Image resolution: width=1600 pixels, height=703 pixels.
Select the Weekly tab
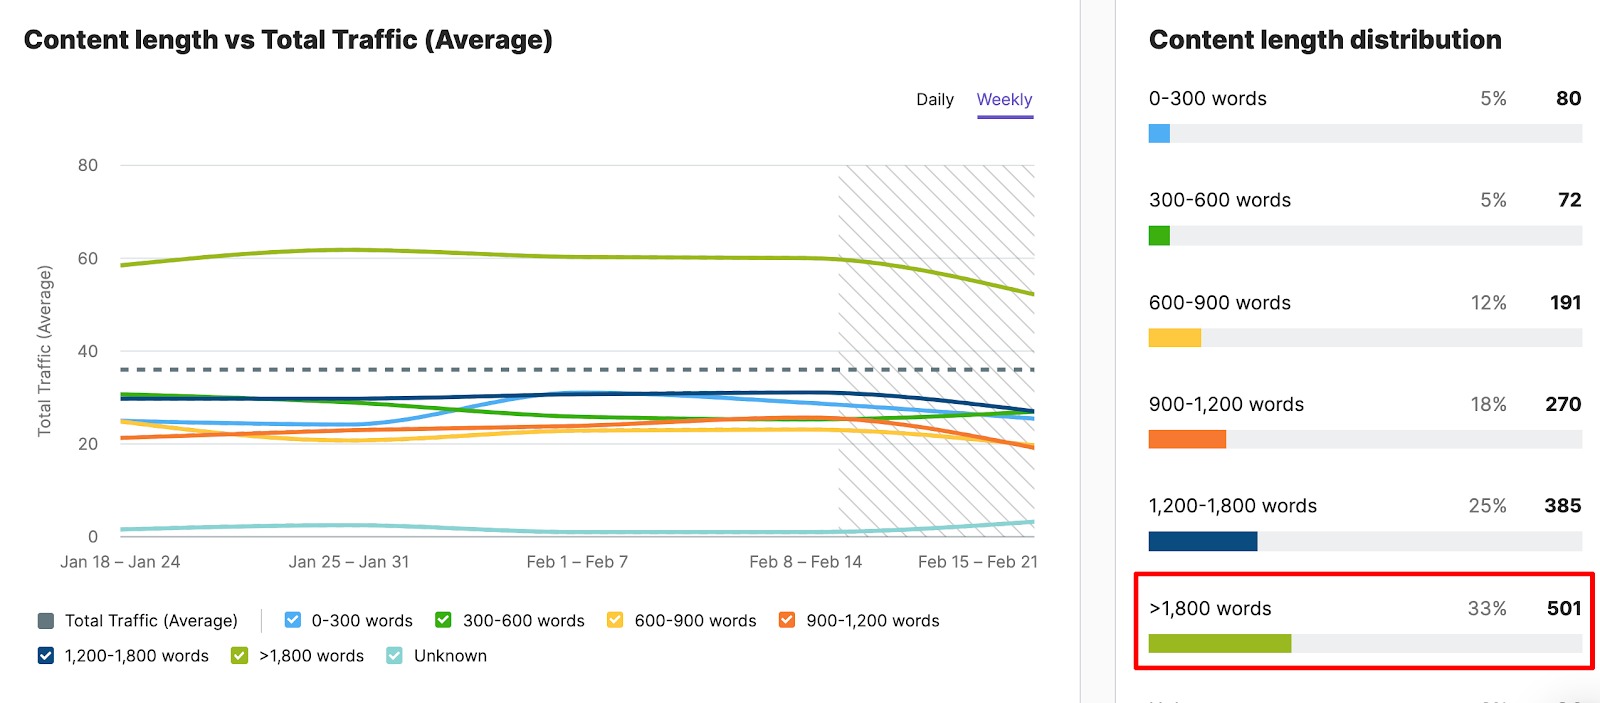1004,99
